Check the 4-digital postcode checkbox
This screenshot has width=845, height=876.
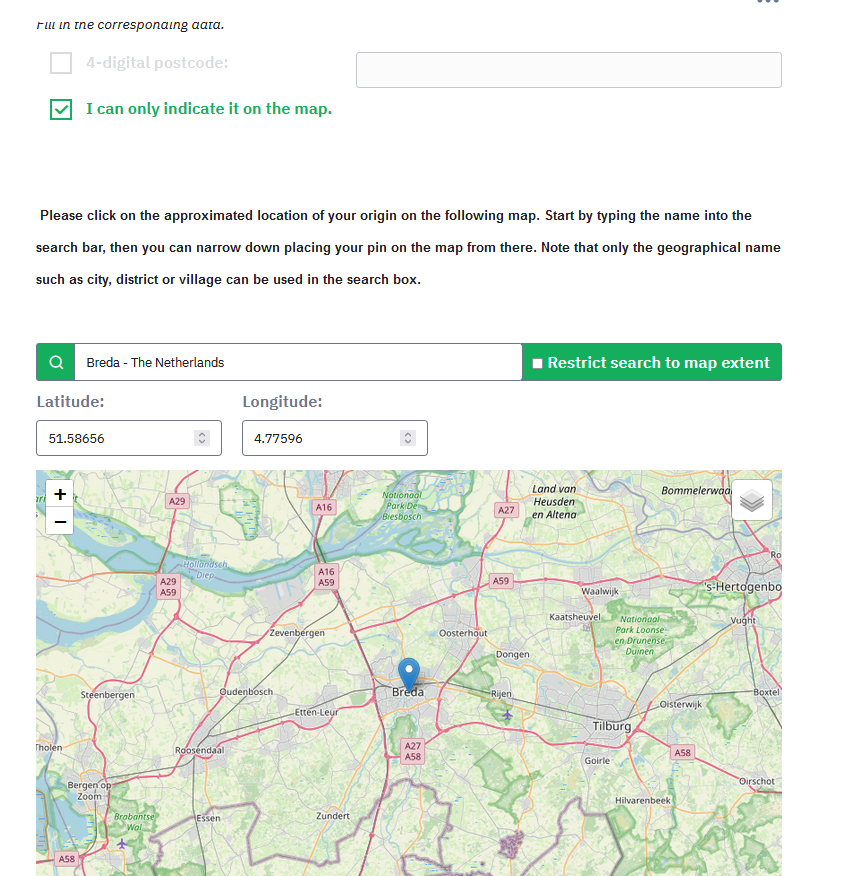tap(61, 63)
